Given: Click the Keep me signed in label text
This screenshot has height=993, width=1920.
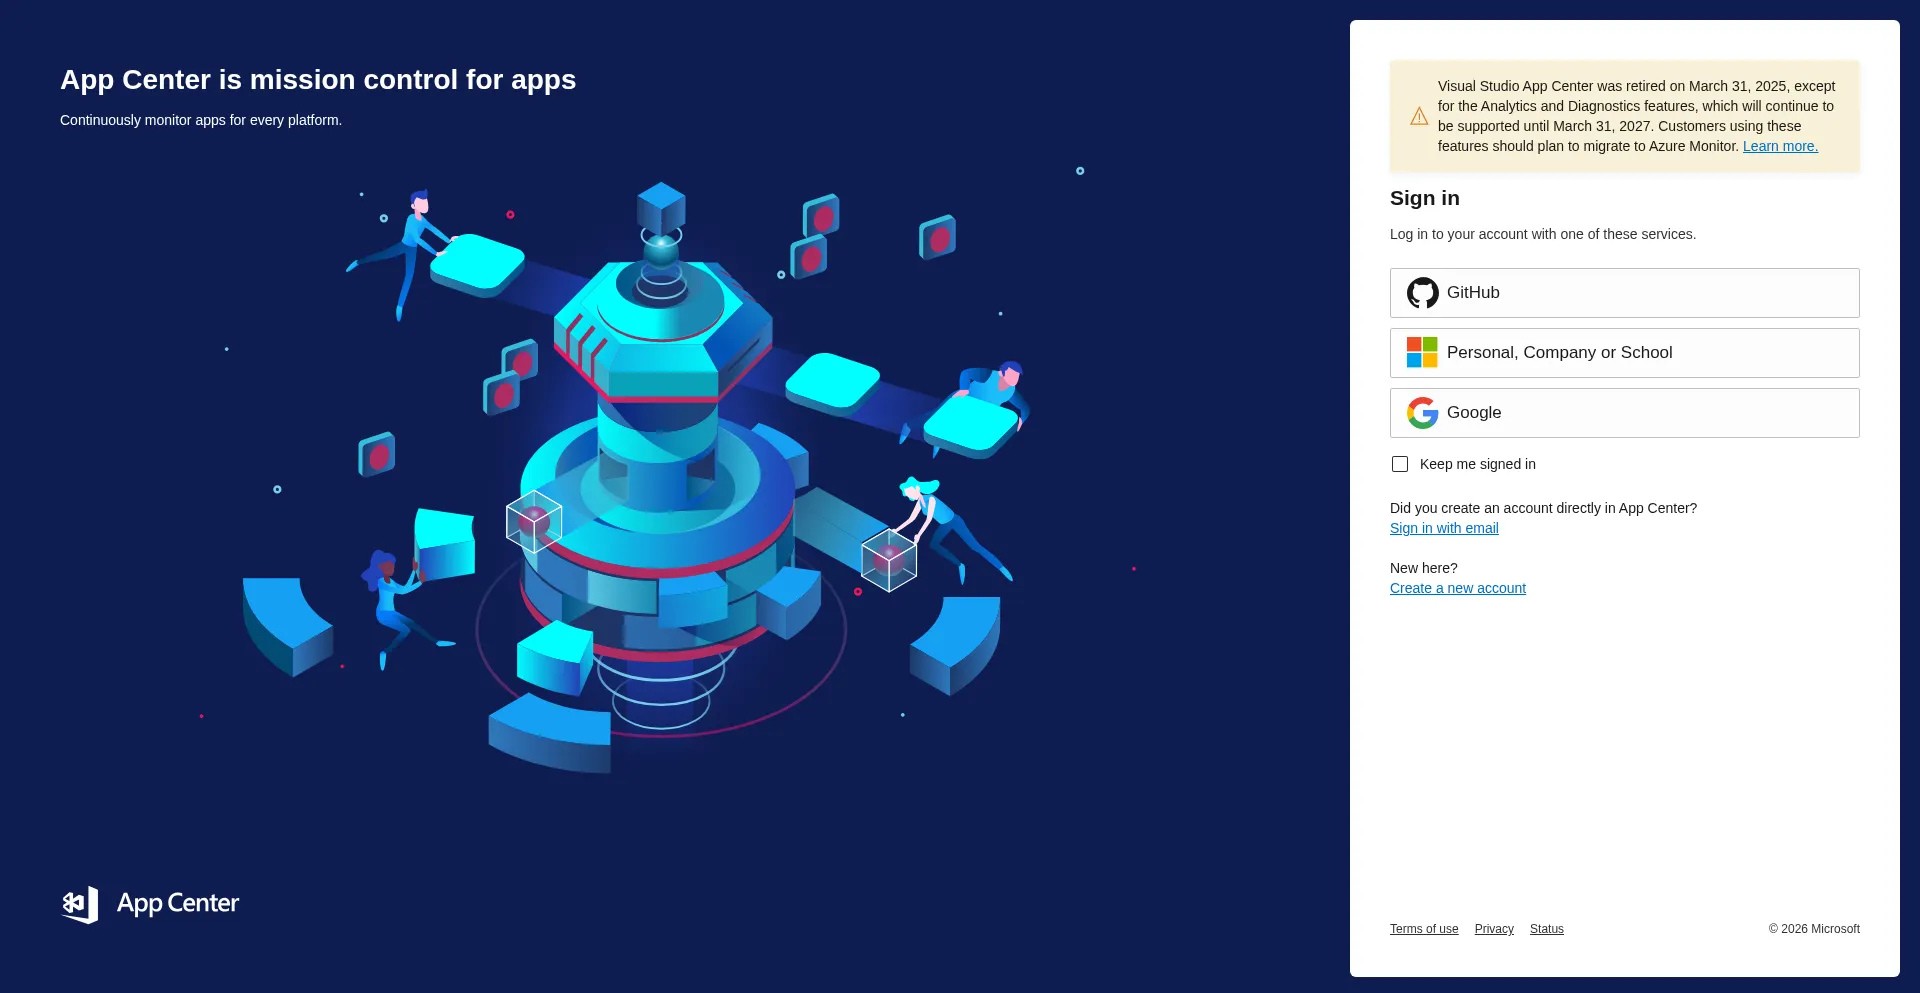Looking at the screenshot, I should (x=1477, y=464).
